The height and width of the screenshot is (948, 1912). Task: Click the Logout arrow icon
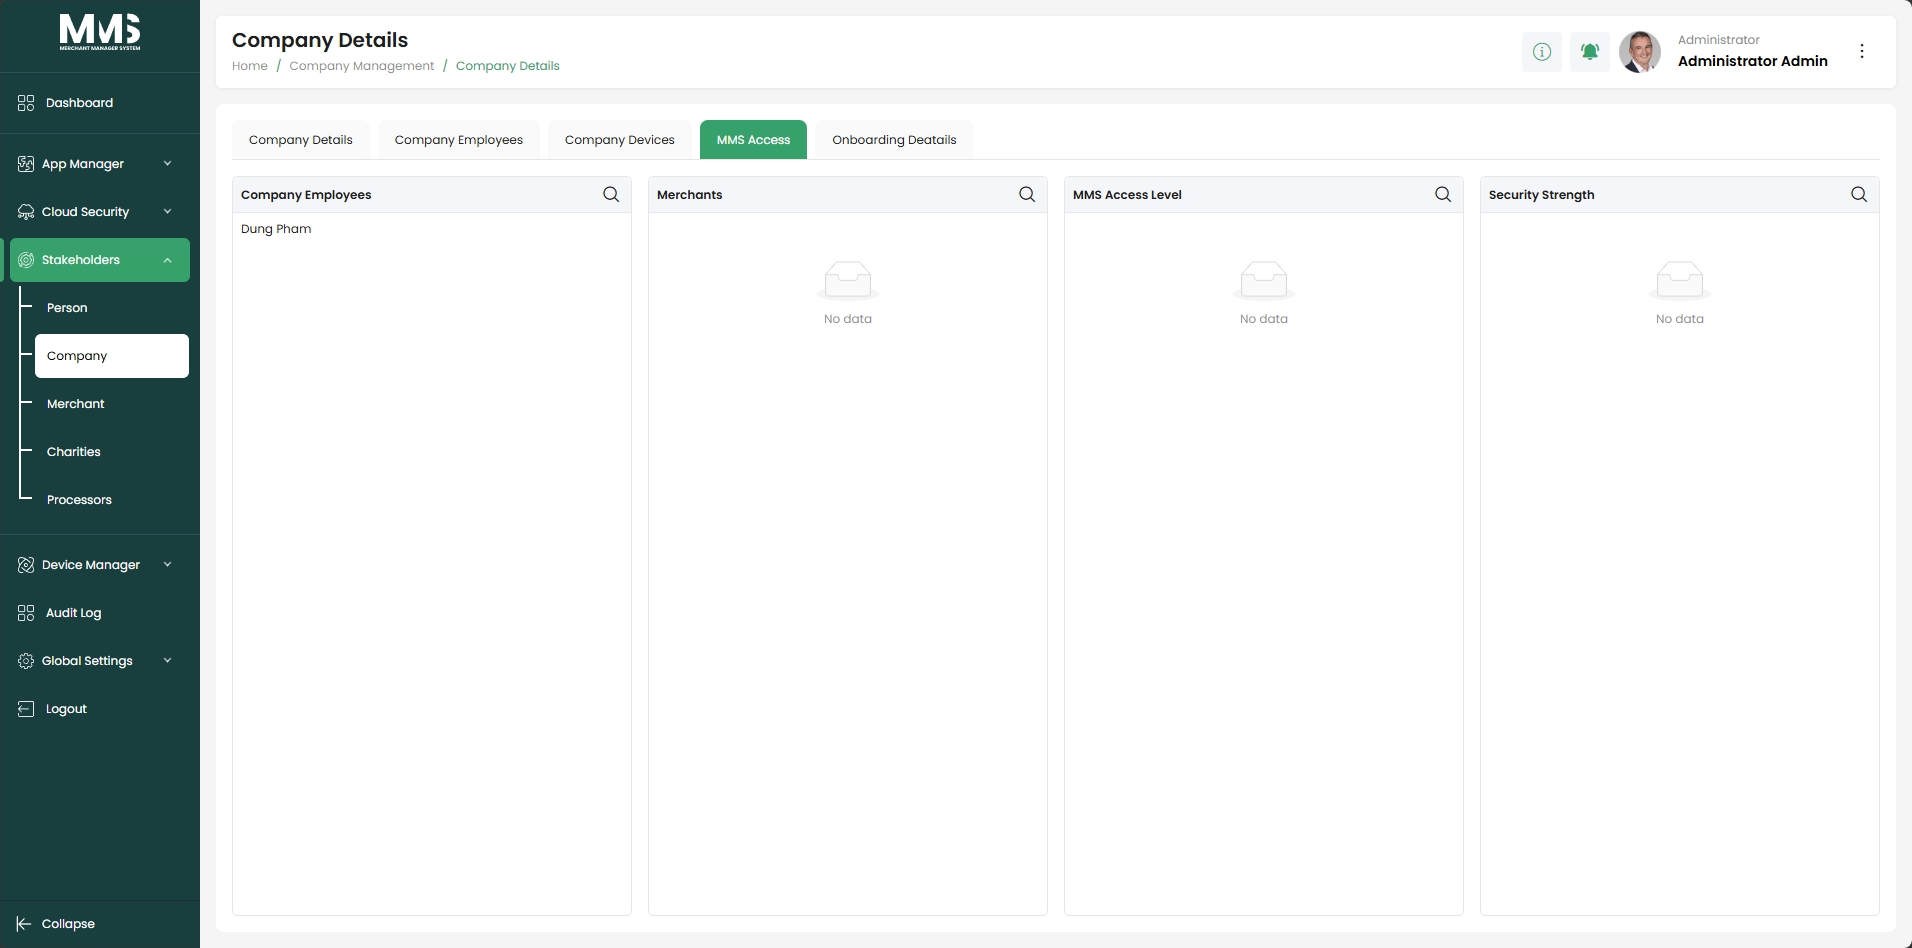[x=26, y=709]
